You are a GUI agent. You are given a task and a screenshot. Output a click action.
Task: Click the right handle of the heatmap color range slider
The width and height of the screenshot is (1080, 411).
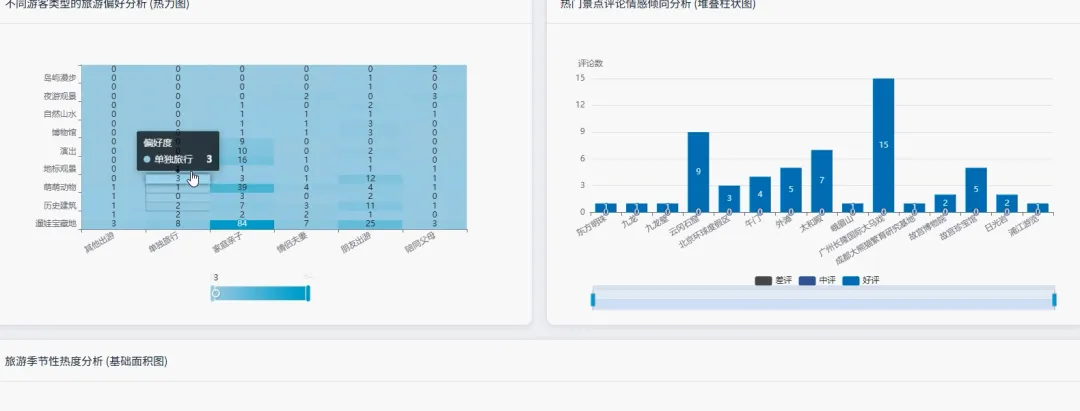click(x=308, y=293)
